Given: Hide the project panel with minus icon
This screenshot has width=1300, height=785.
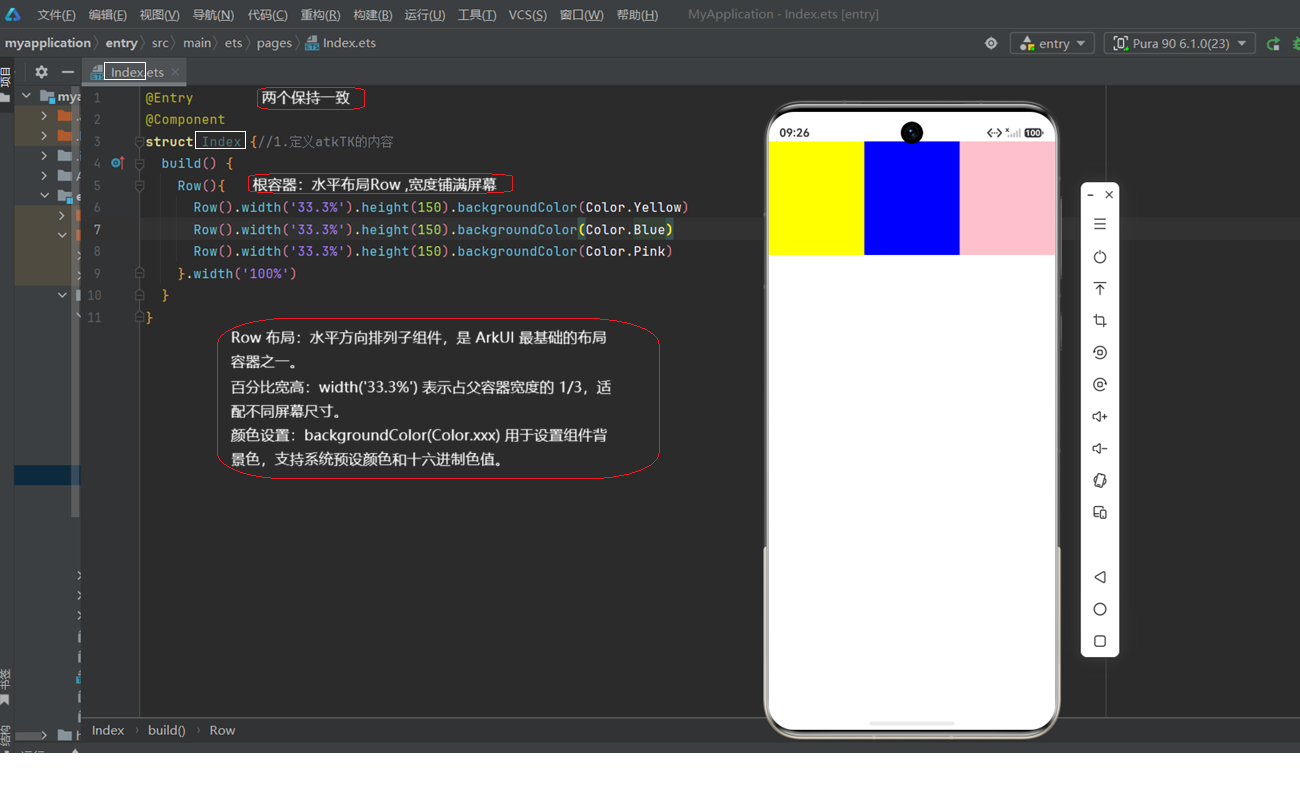Looking at the screenshot, I should (68, 72).
